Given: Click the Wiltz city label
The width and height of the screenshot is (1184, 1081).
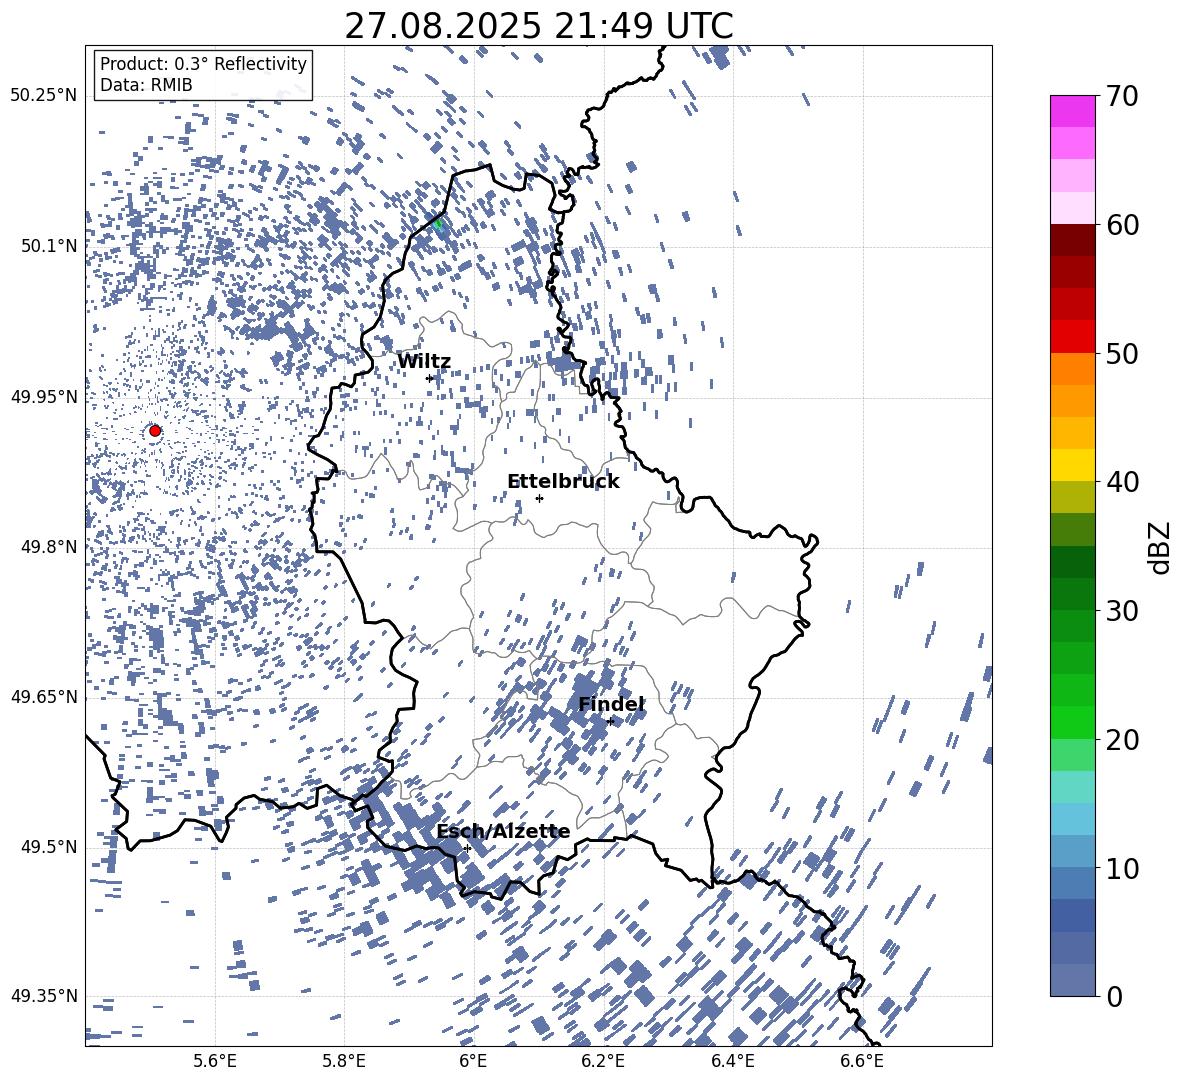Looking at the screenshot, I should click(424, 362).
